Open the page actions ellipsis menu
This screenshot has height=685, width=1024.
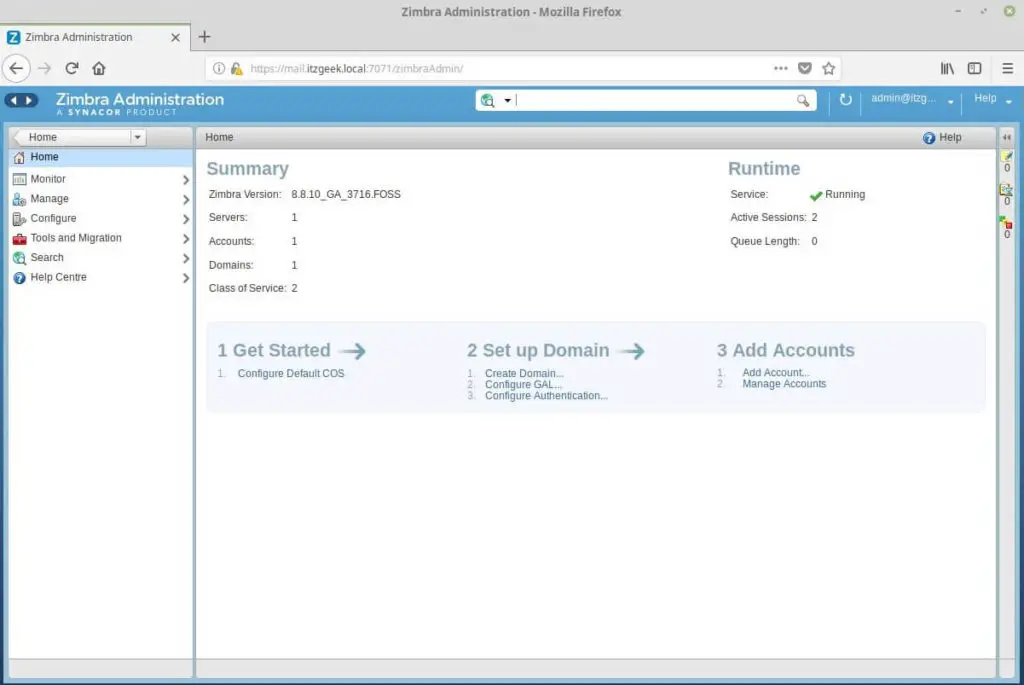[x=780, y=68]
